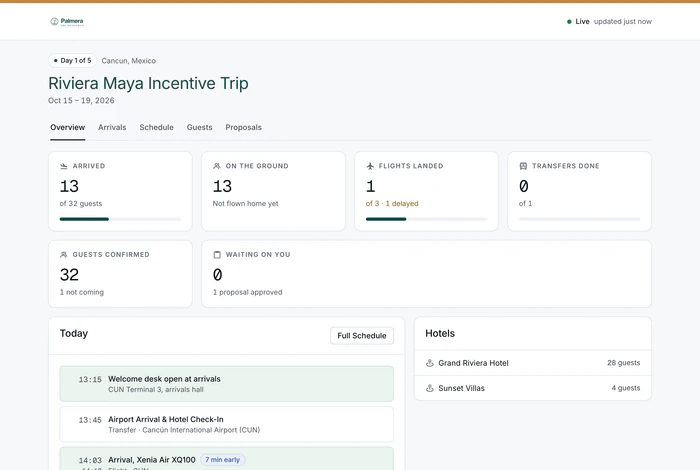Select the Welcome desk open at arrivals event
Screen dimensions: 700x470
pyautogui.click(x=227, y=384)
